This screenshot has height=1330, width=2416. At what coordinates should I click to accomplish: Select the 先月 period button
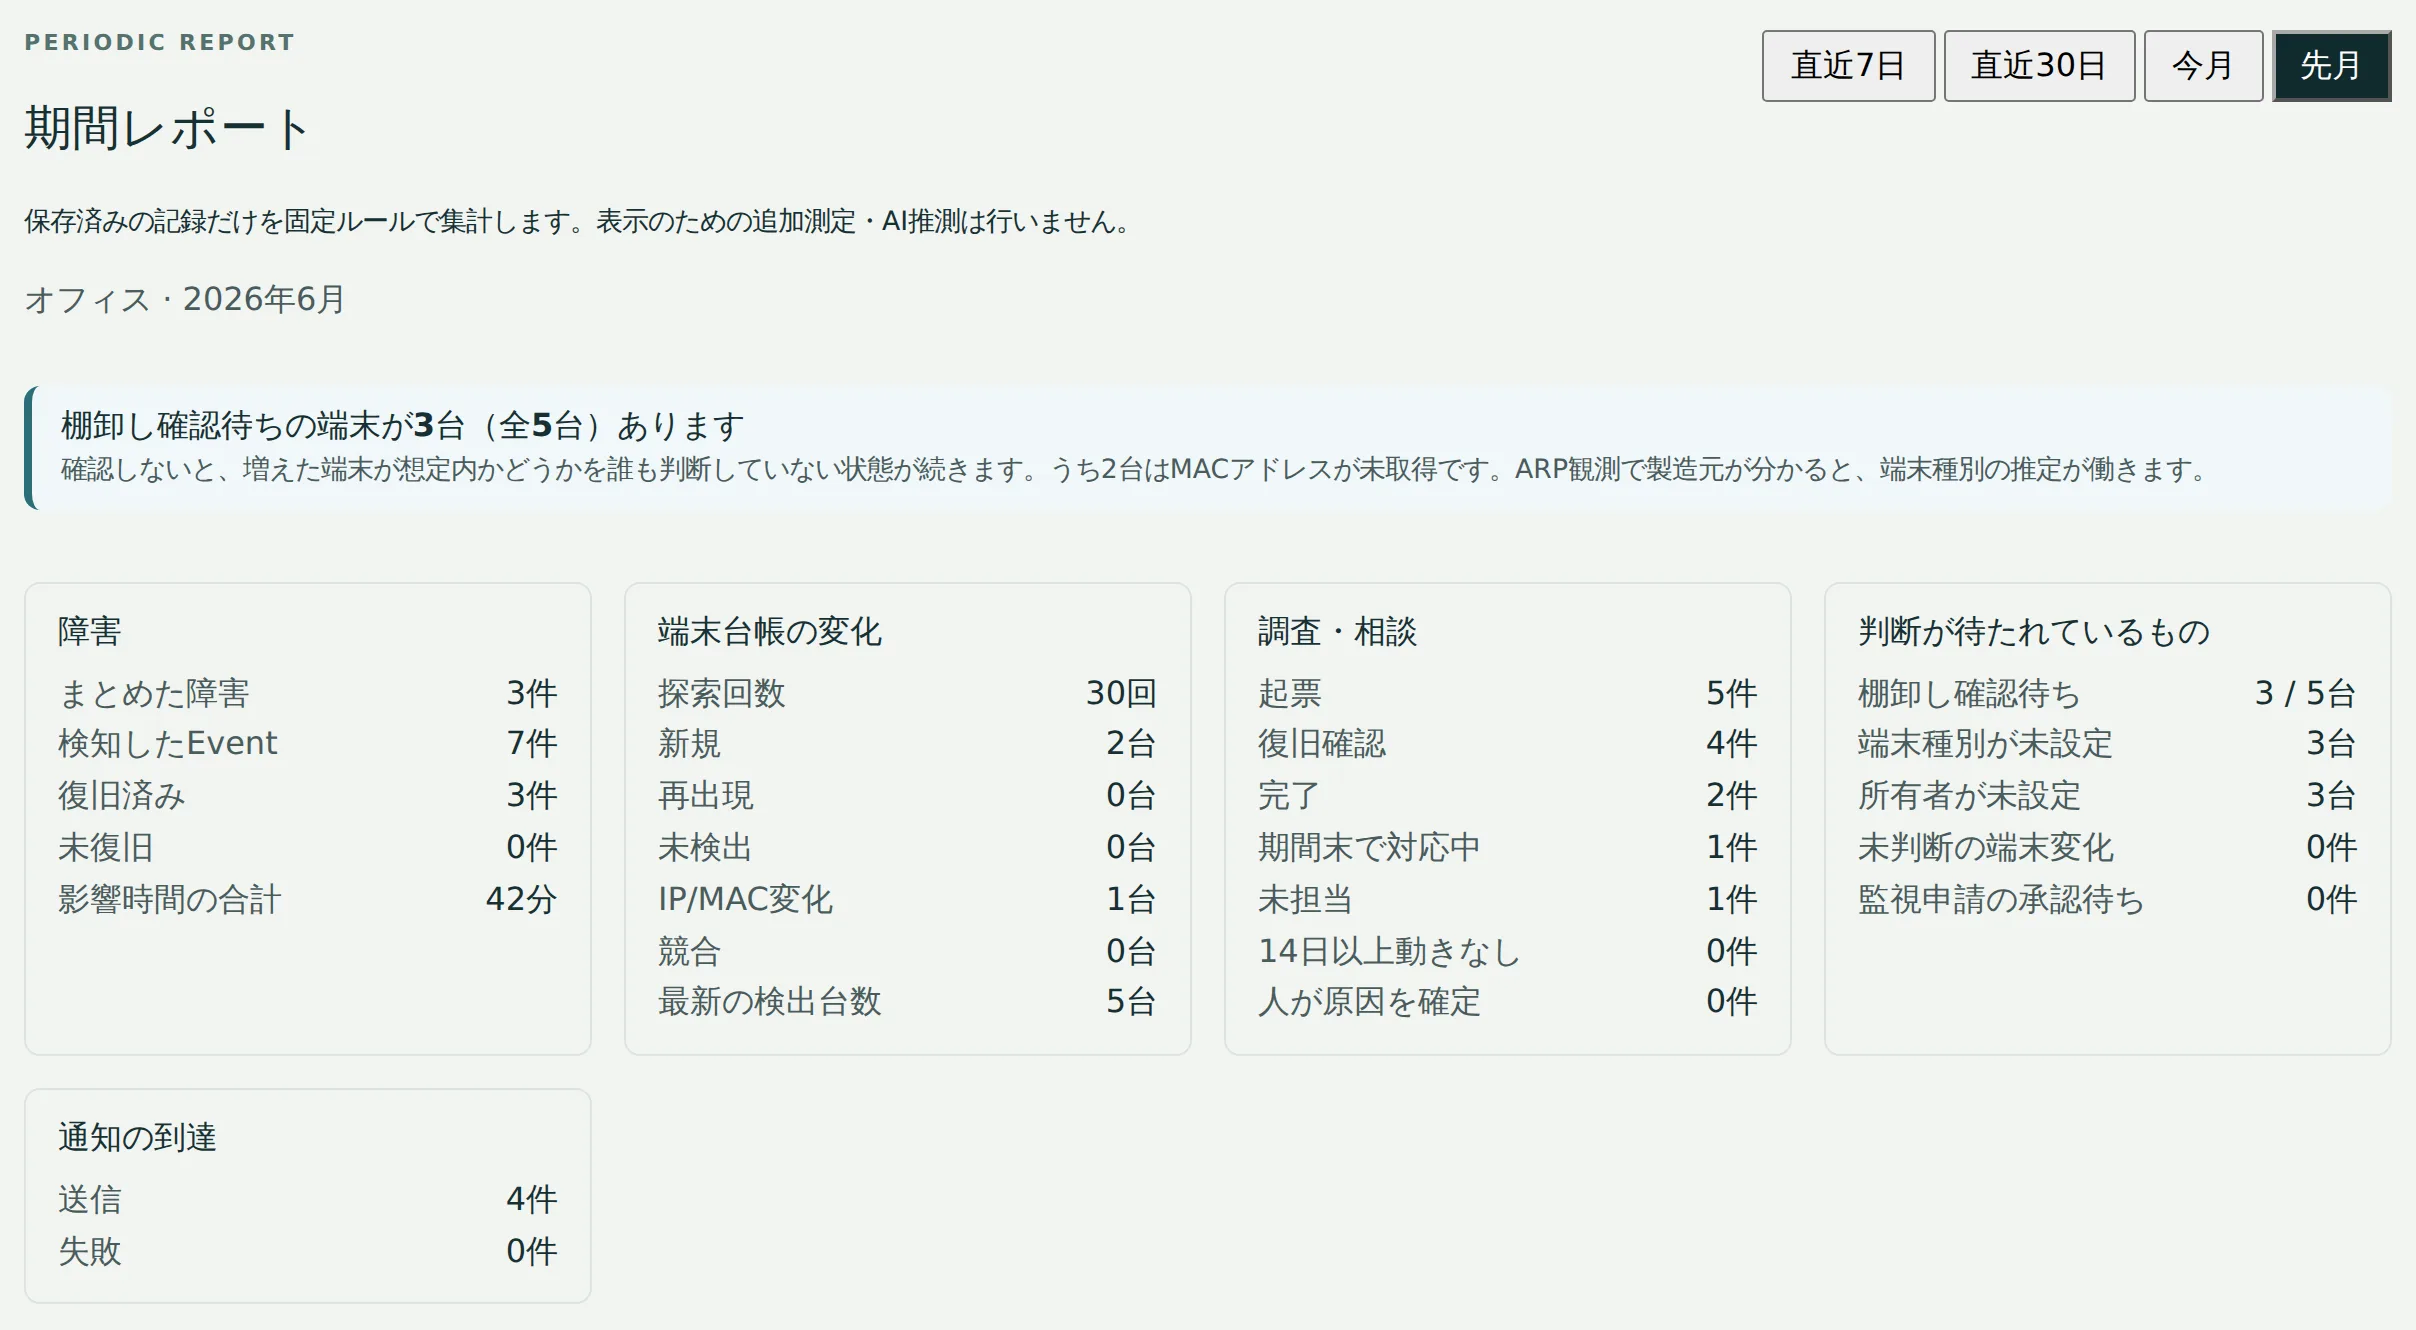click(x=2331, y=66)
